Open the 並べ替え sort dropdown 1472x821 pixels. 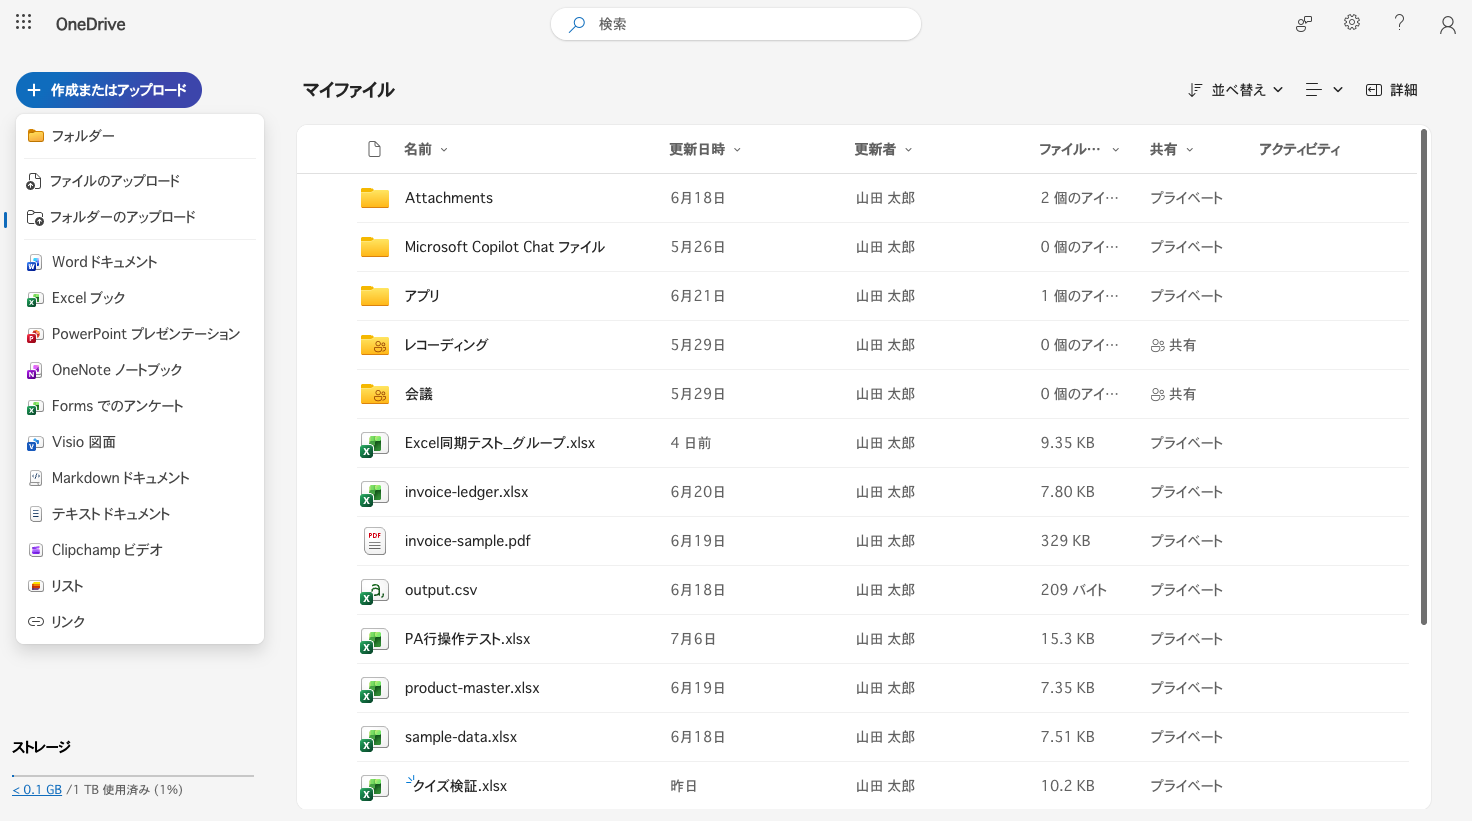[x=1235, y=90]
